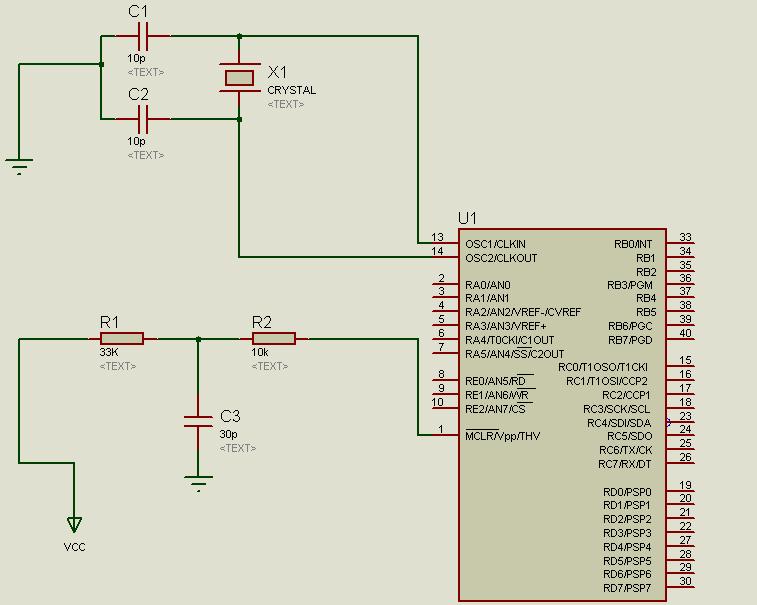Click the RB3/PGM pin label
The image size is (757, 605).
coord(630,285)
